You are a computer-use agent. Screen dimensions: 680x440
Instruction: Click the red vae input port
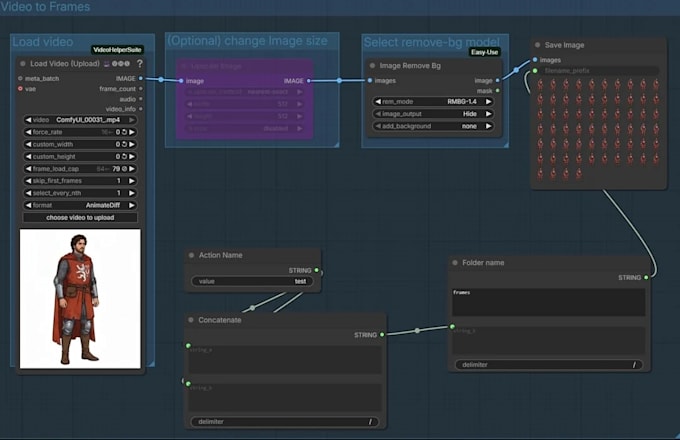tap(20, 89)
